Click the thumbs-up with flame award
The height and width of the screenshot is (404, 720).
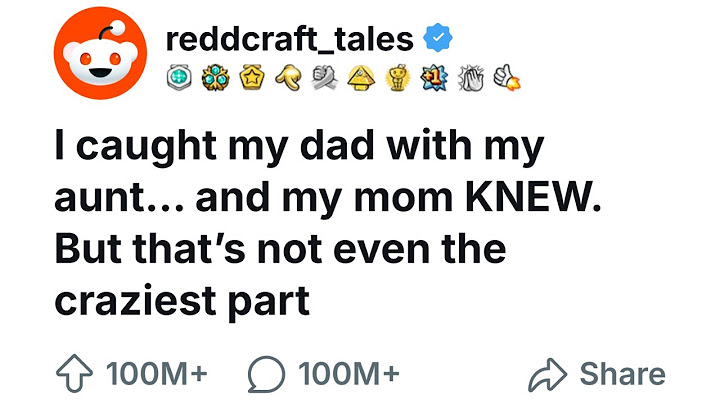pos(507,77)
